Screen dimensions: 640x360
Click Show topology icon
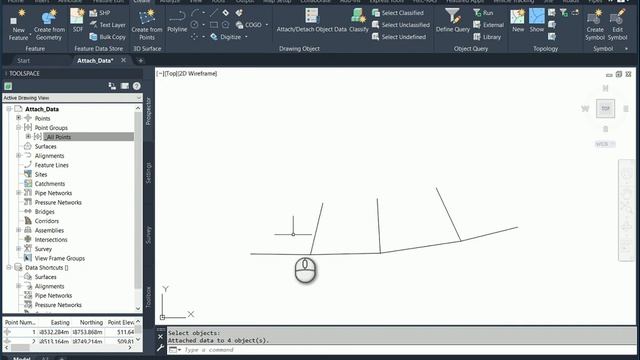click(x=537, y=21)
